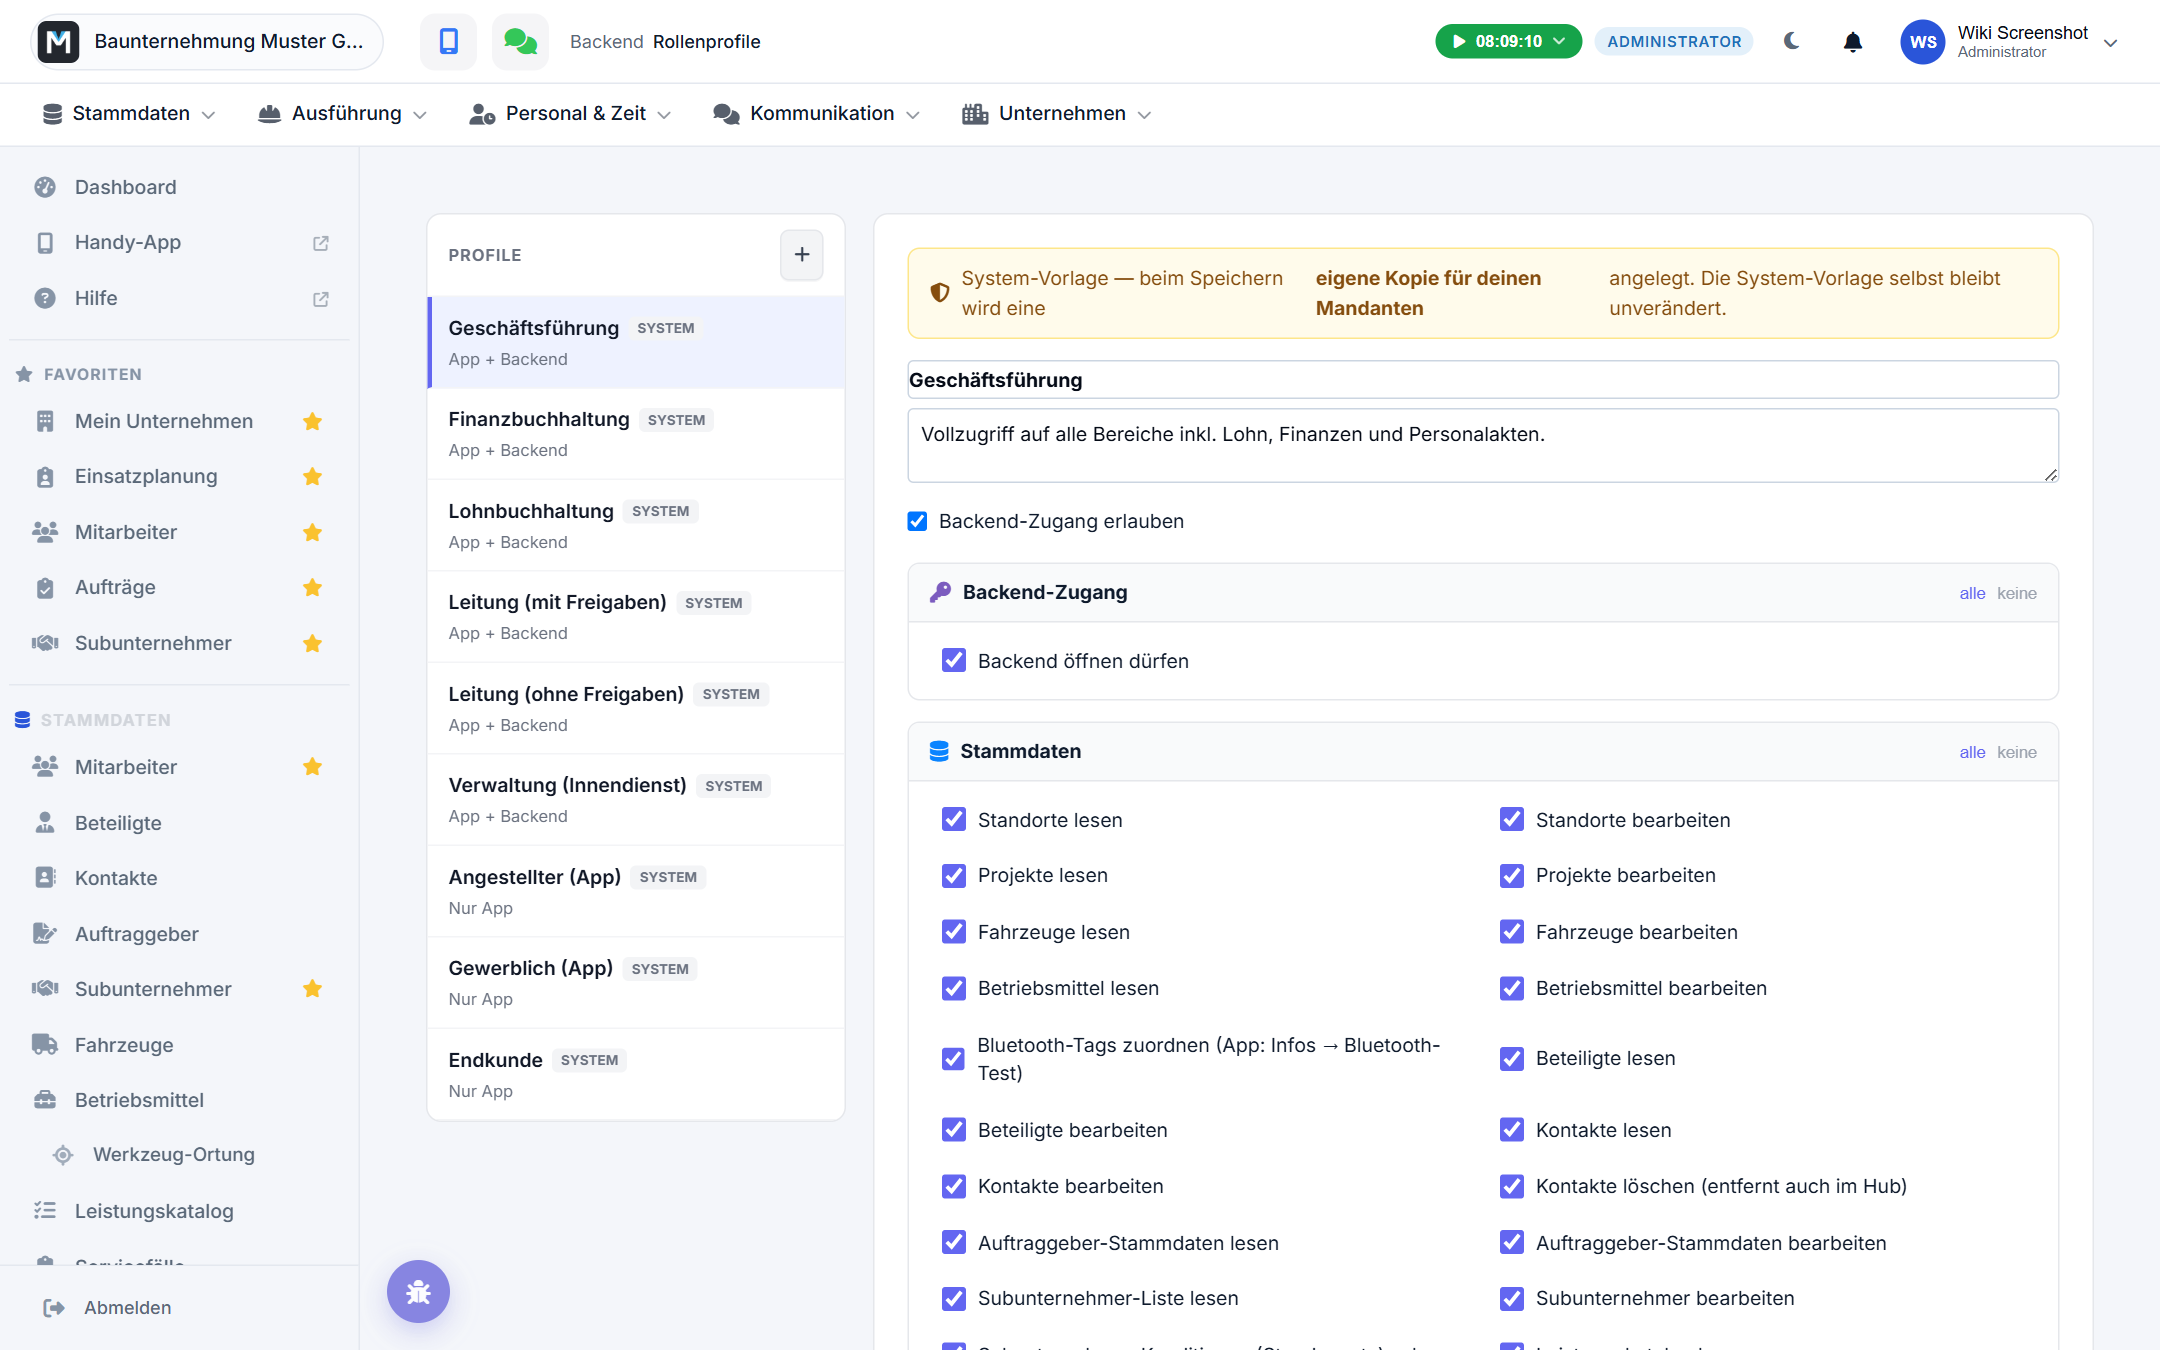Open the green chat bubbles icon

coord(520,41)
